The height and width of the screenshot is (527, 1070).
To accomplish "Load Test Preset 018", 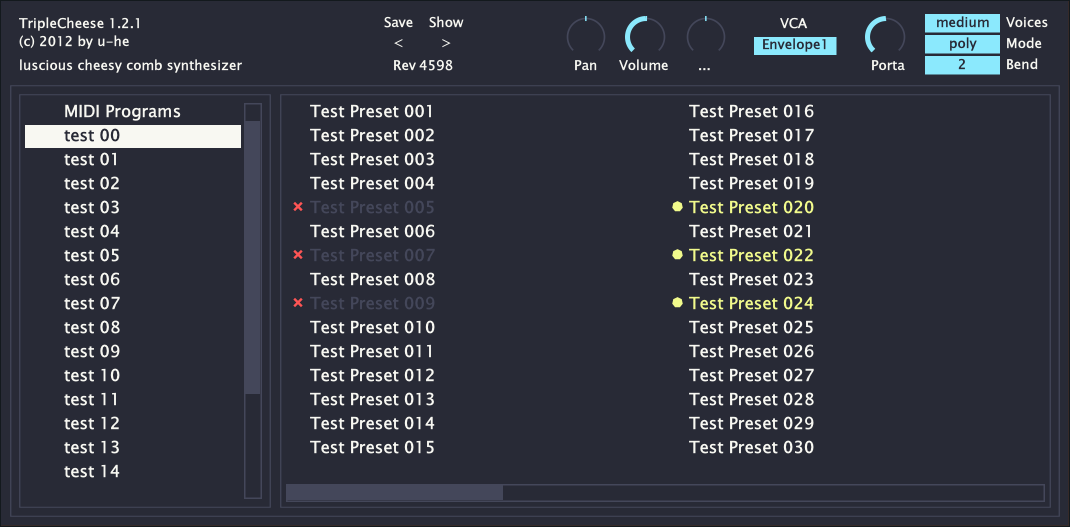I will (x=751, y=159).
